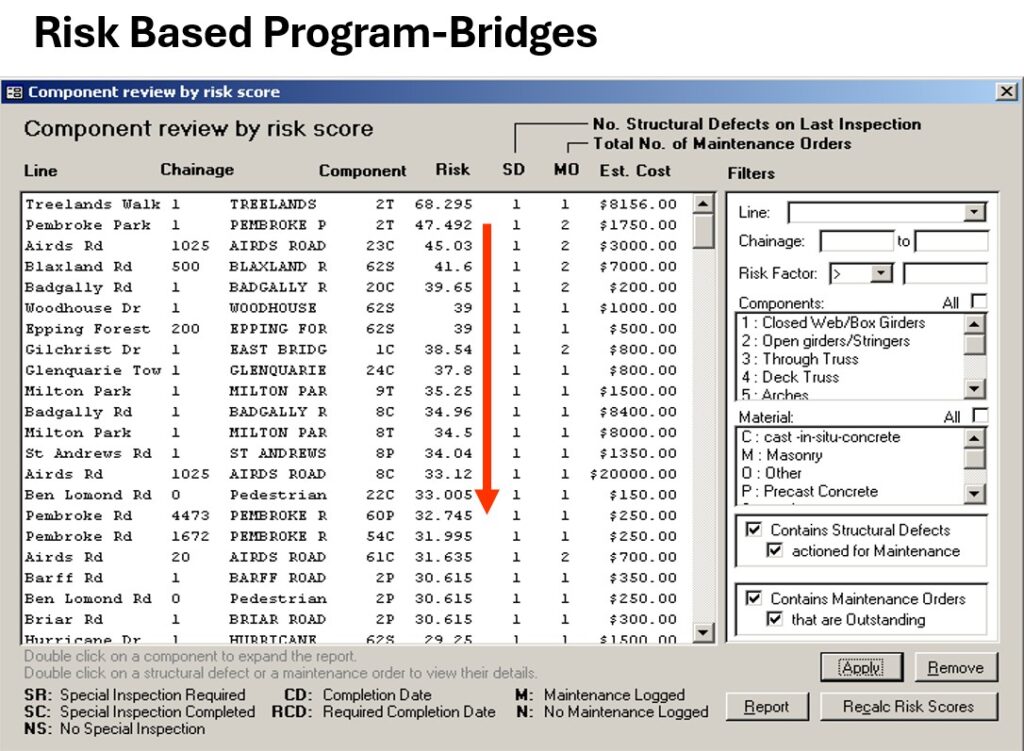Select the Gilchrist Dr row

pyautogui.click(x=357, y=350)
